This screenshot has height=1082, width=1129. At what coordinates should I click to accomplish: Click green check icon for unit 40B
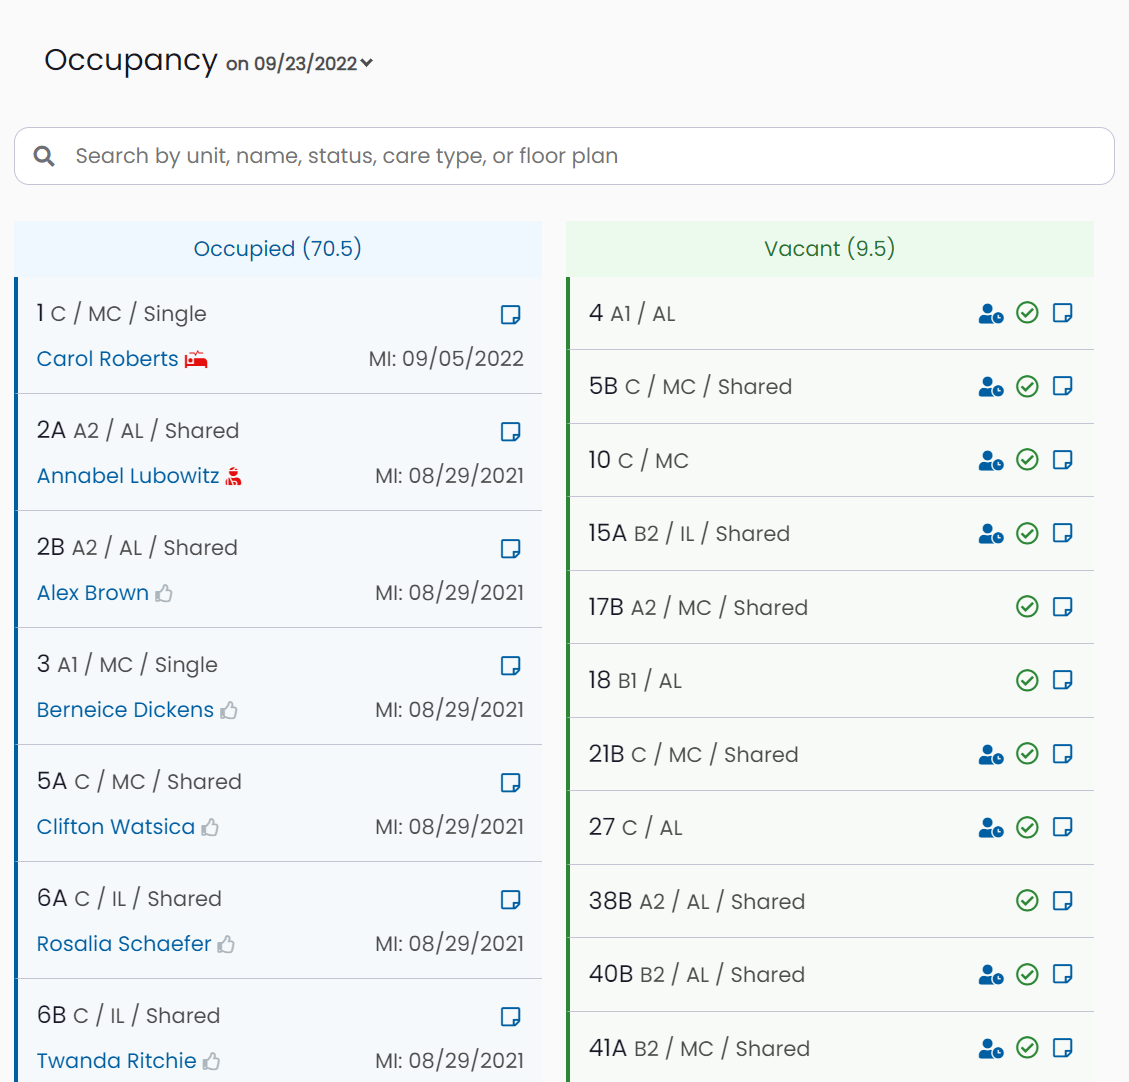coord(1027,974)
